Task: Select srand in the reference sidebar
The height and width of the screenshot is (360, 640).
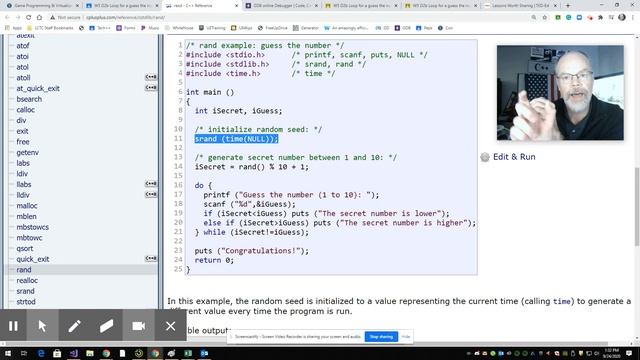Action: (x=25, y=291)
